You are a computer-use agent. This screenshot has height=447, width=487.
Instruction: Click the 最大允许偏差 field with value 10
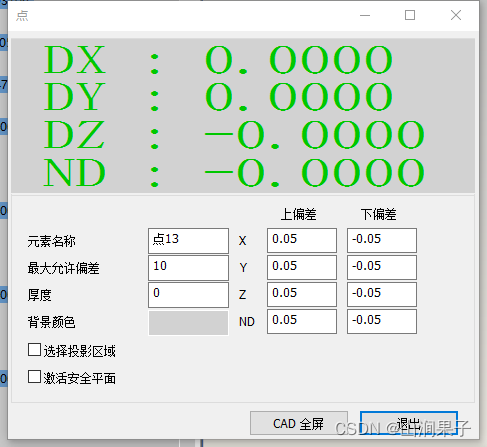coord(188,268)
